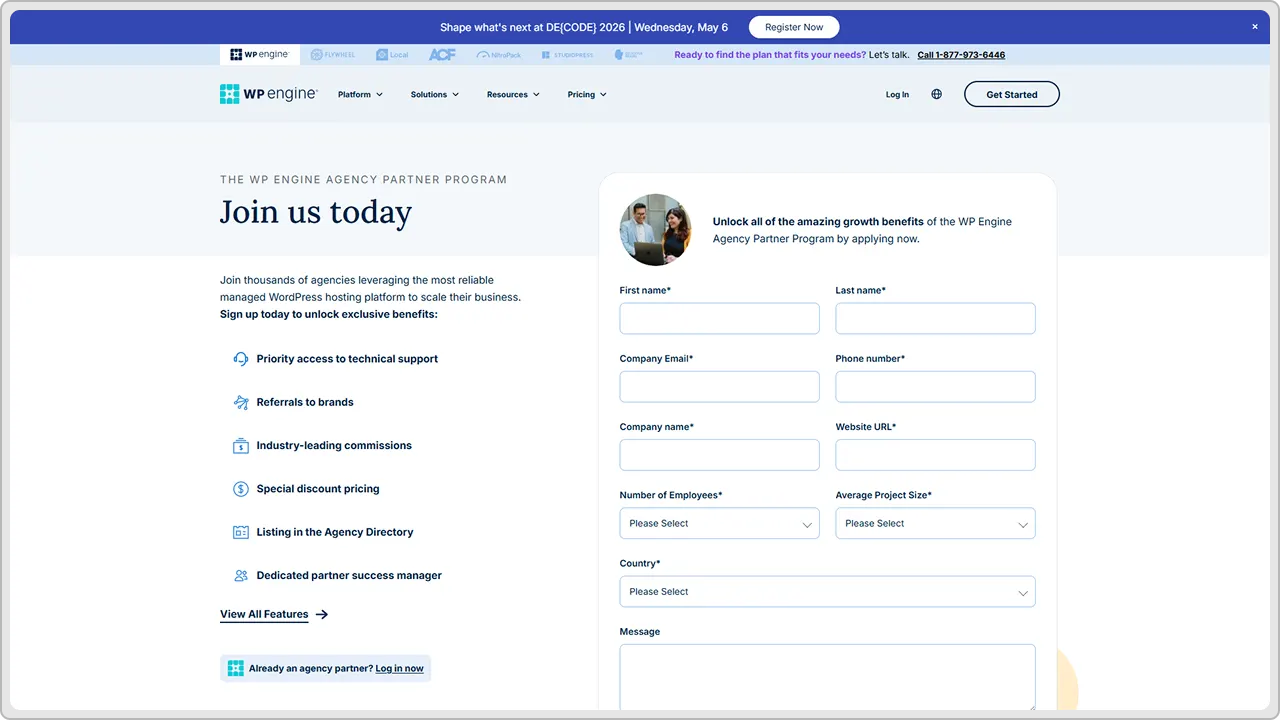Open the ACF brand logo

(x=442, y=55)
